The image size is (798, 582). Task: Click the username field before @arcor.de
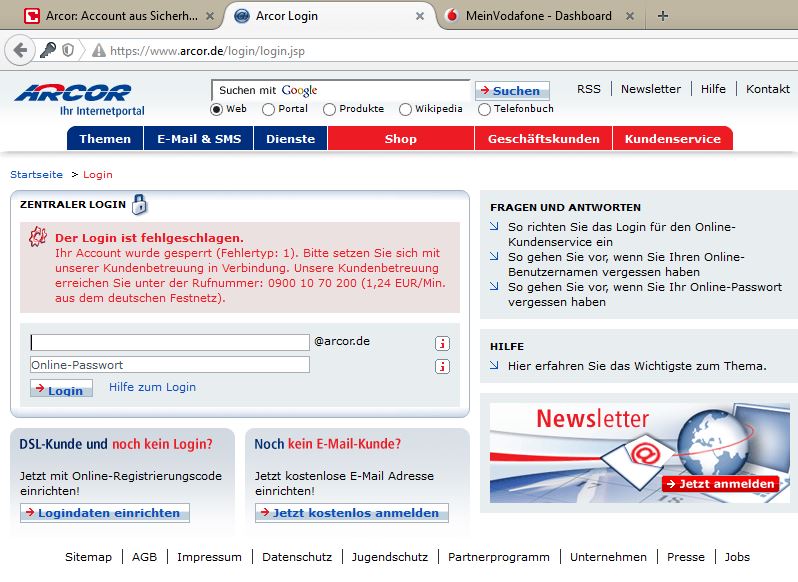pyautogui.click(x=170, y=342)
